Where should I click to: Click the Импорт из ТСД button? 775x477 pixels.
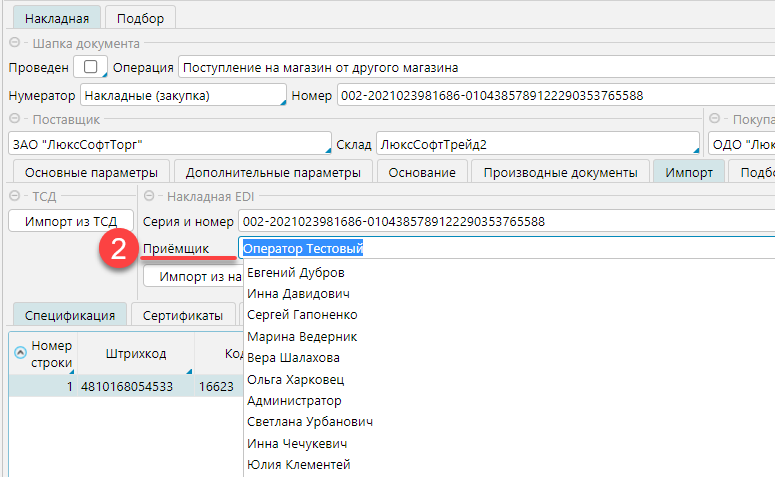(x=71, y=221)
